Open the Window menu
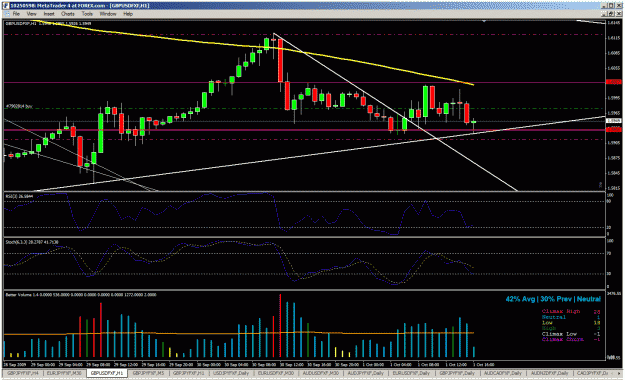 click(108, 14)
